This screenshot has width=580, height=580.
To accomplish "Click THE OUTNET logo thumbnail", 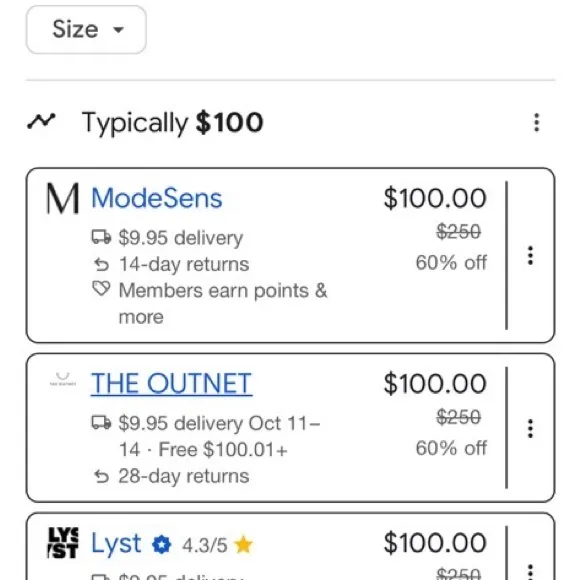I will pyautogui.click(x=63, y=380).
